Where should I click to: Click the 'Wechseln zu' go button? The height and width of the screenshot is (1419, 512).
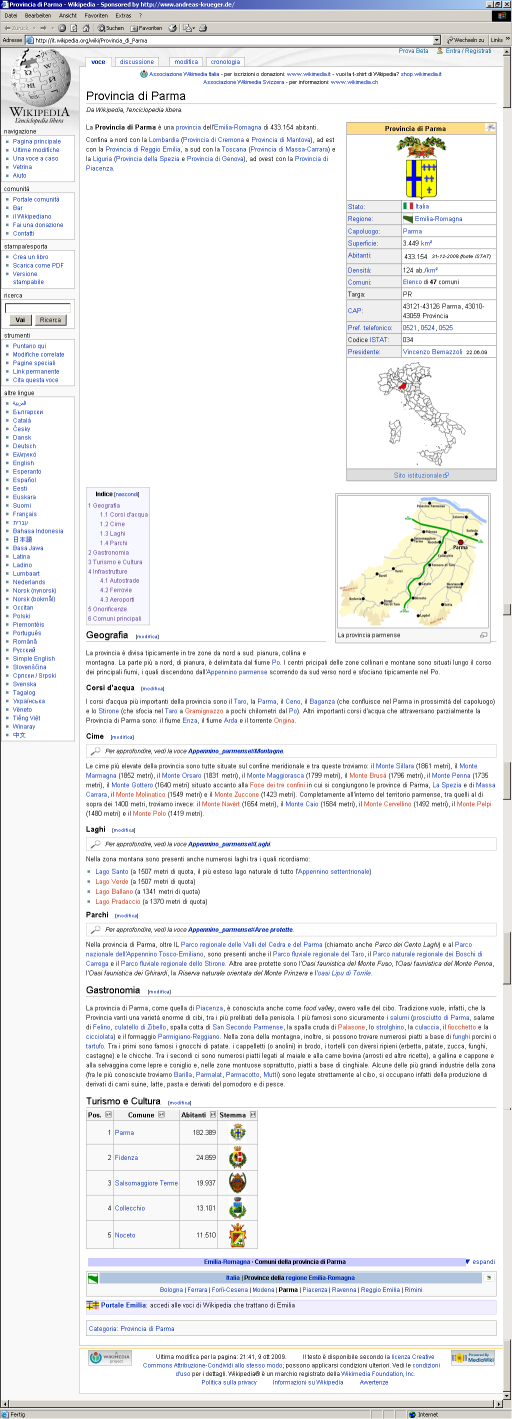pos(468,40)
